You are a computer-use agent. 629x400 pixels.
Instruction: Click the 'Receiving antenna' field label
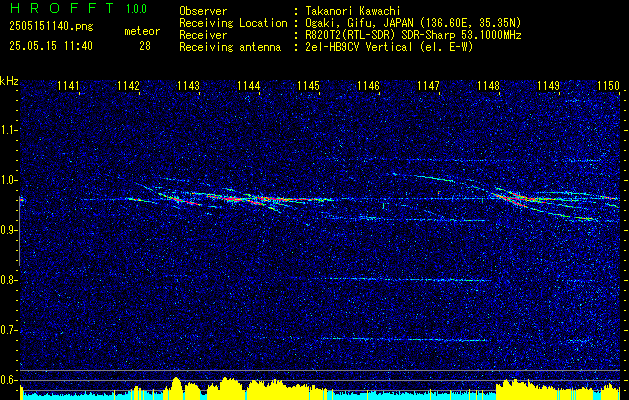coord(230,47)
